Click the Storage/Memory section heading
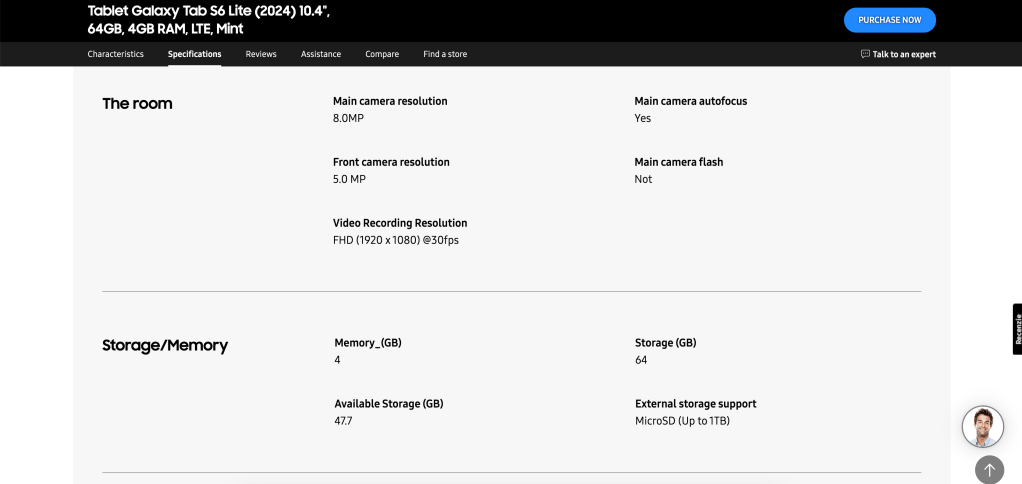The image size is (1022, 484). (x=165, y=346)
